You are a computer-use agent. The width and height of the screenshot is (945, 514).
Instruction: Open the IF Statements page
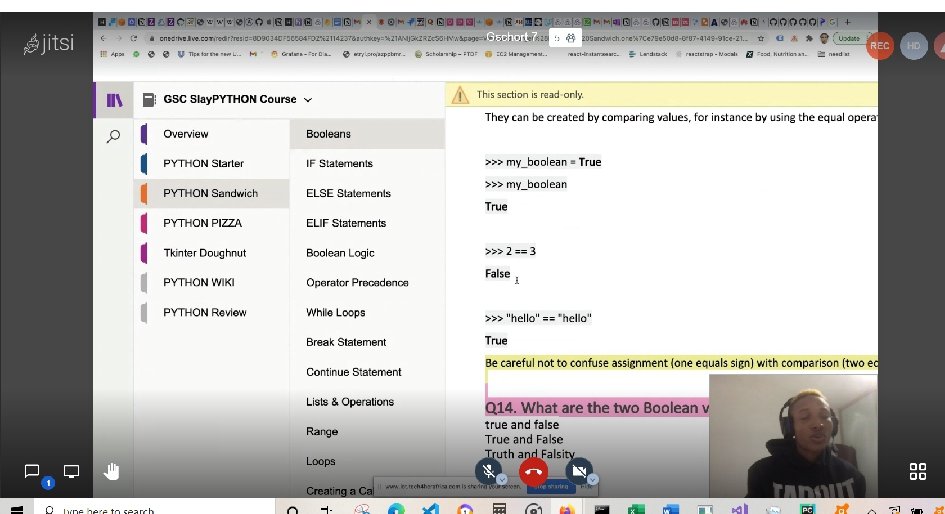[x=367, y=163]
